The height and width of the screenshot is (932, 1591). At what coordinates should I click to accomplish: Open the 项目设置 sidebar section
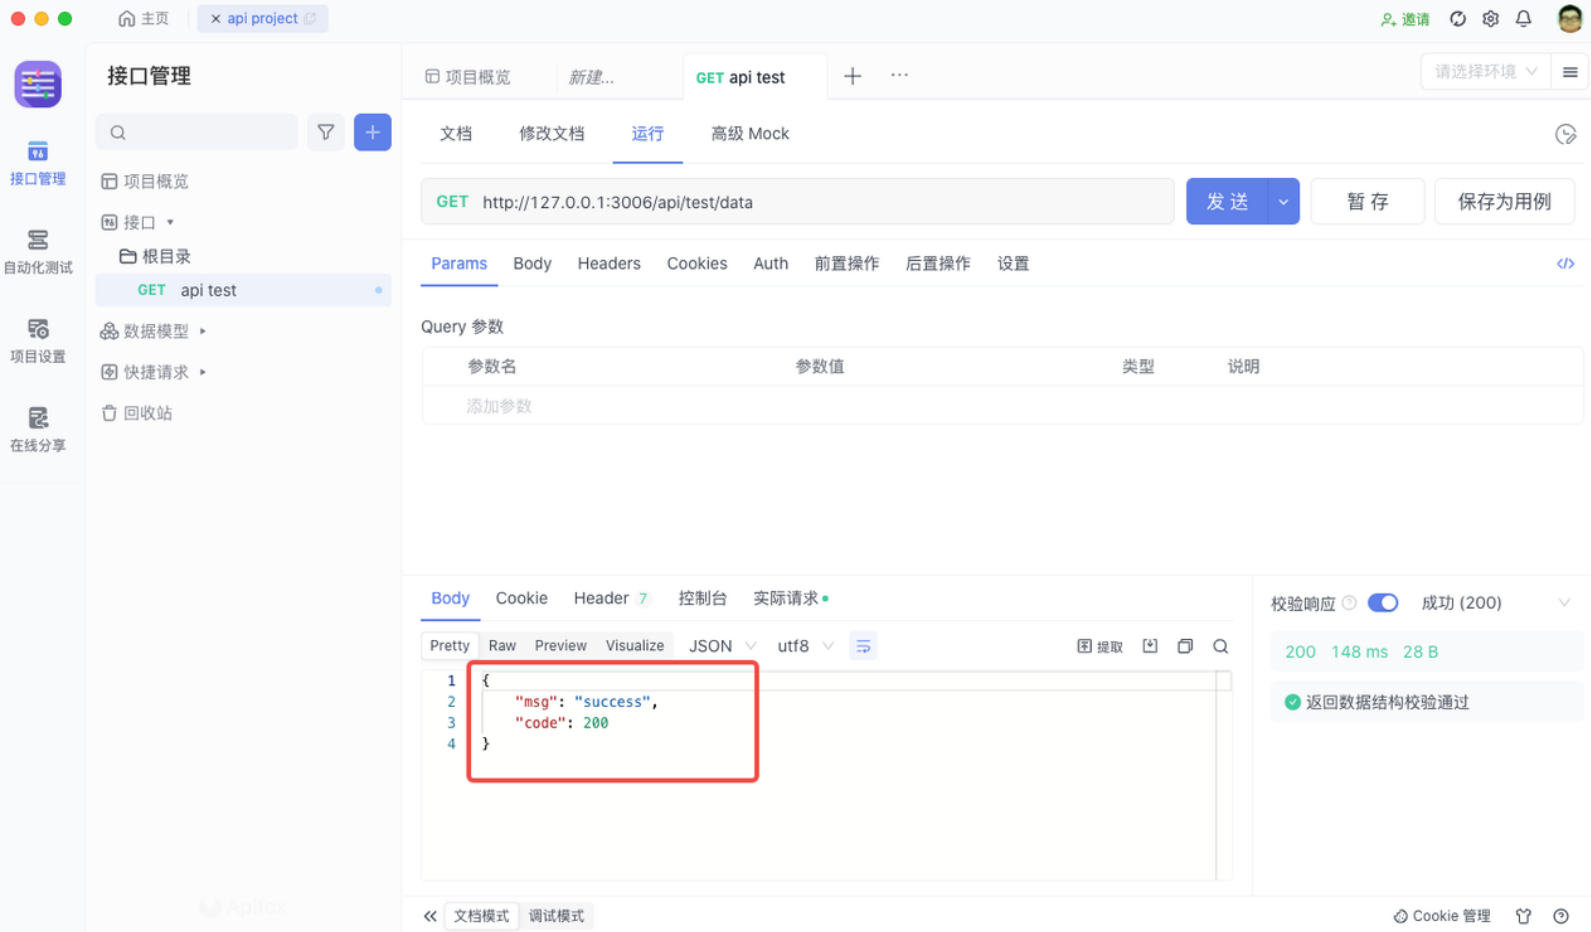[x=38, y=341]
